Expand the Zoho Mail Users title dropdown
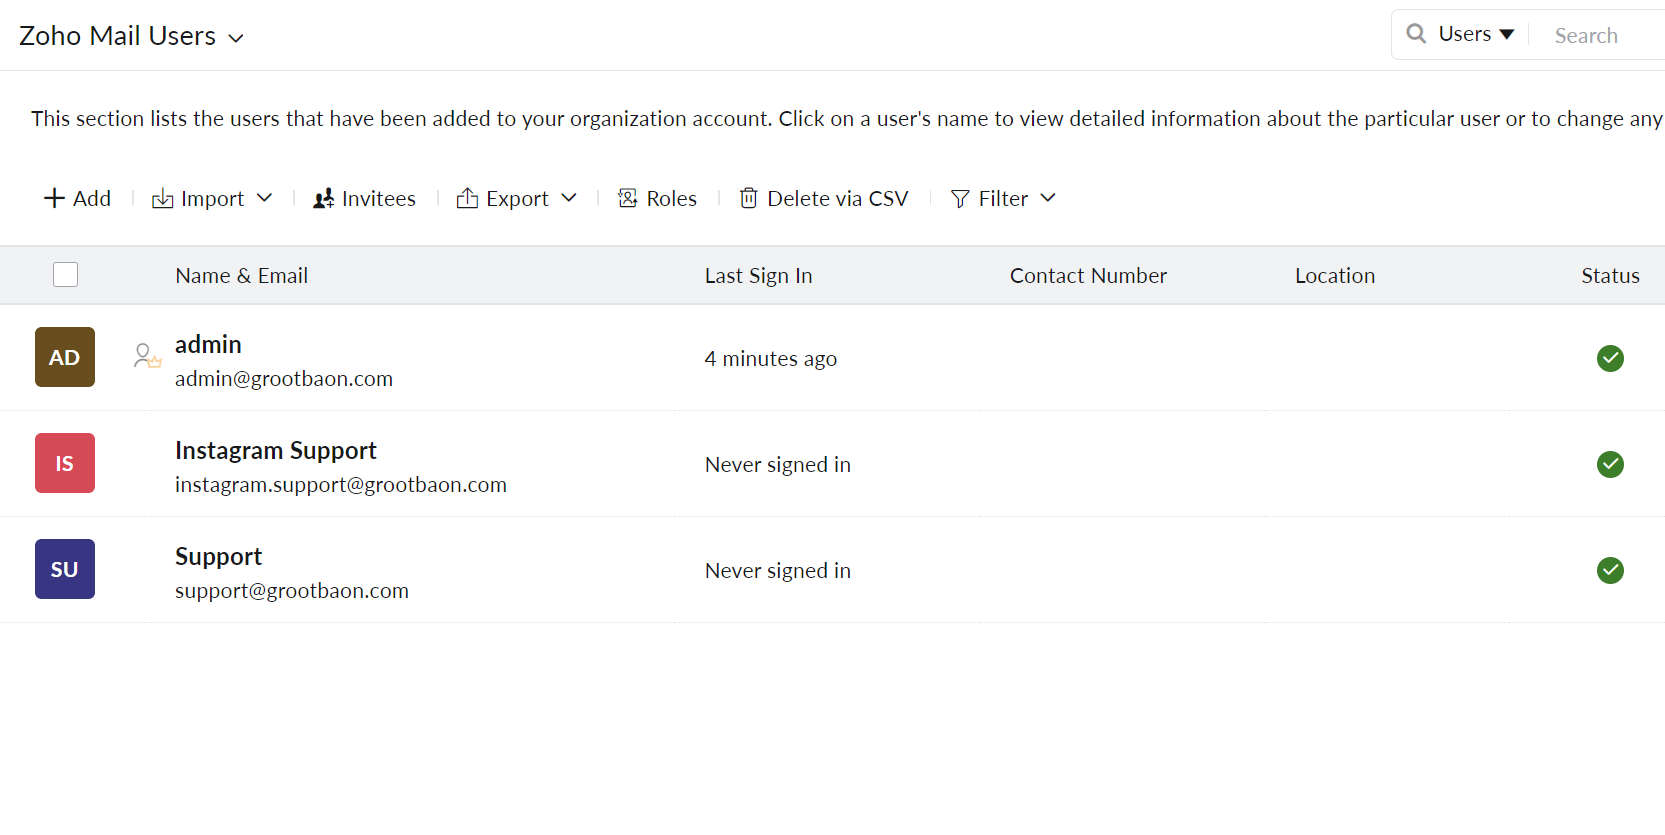The image size is (1665, 835). pos(236,39)
